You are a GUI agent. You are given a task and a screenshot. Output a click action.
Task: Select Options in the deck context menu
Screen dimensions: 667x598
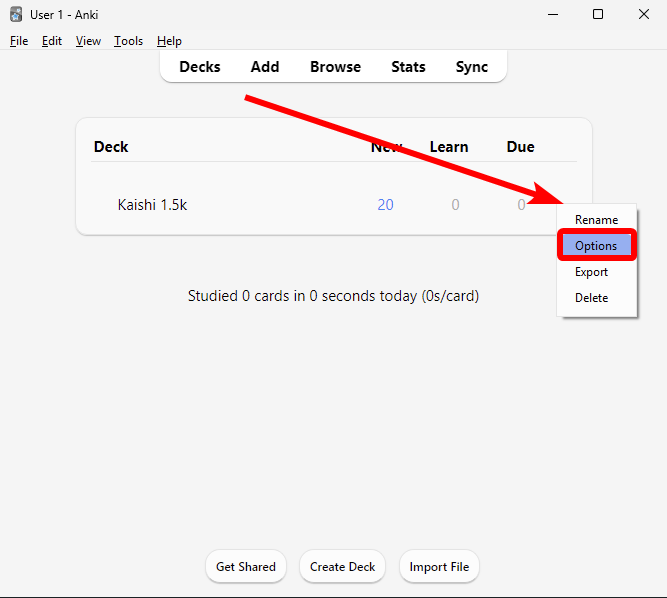click(x=596, y=246)
